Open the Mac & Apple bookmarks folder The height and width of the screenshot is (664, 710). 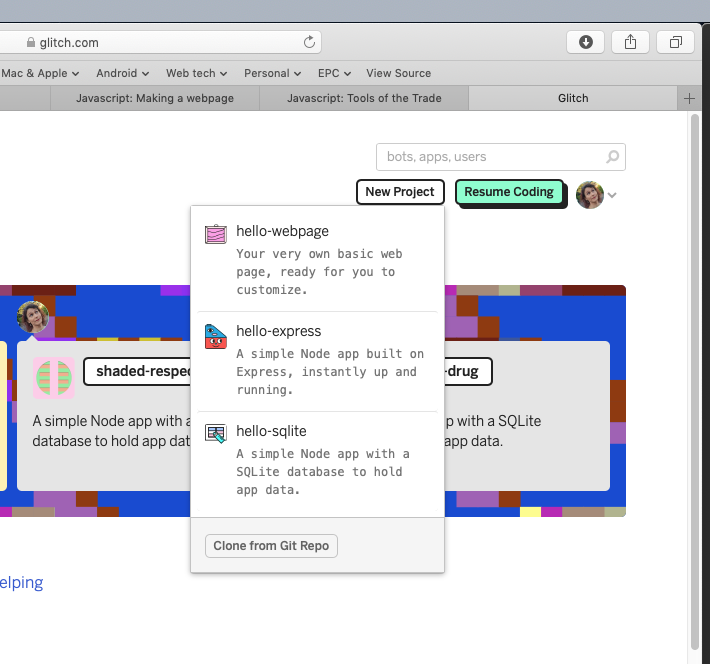(40, 73)
